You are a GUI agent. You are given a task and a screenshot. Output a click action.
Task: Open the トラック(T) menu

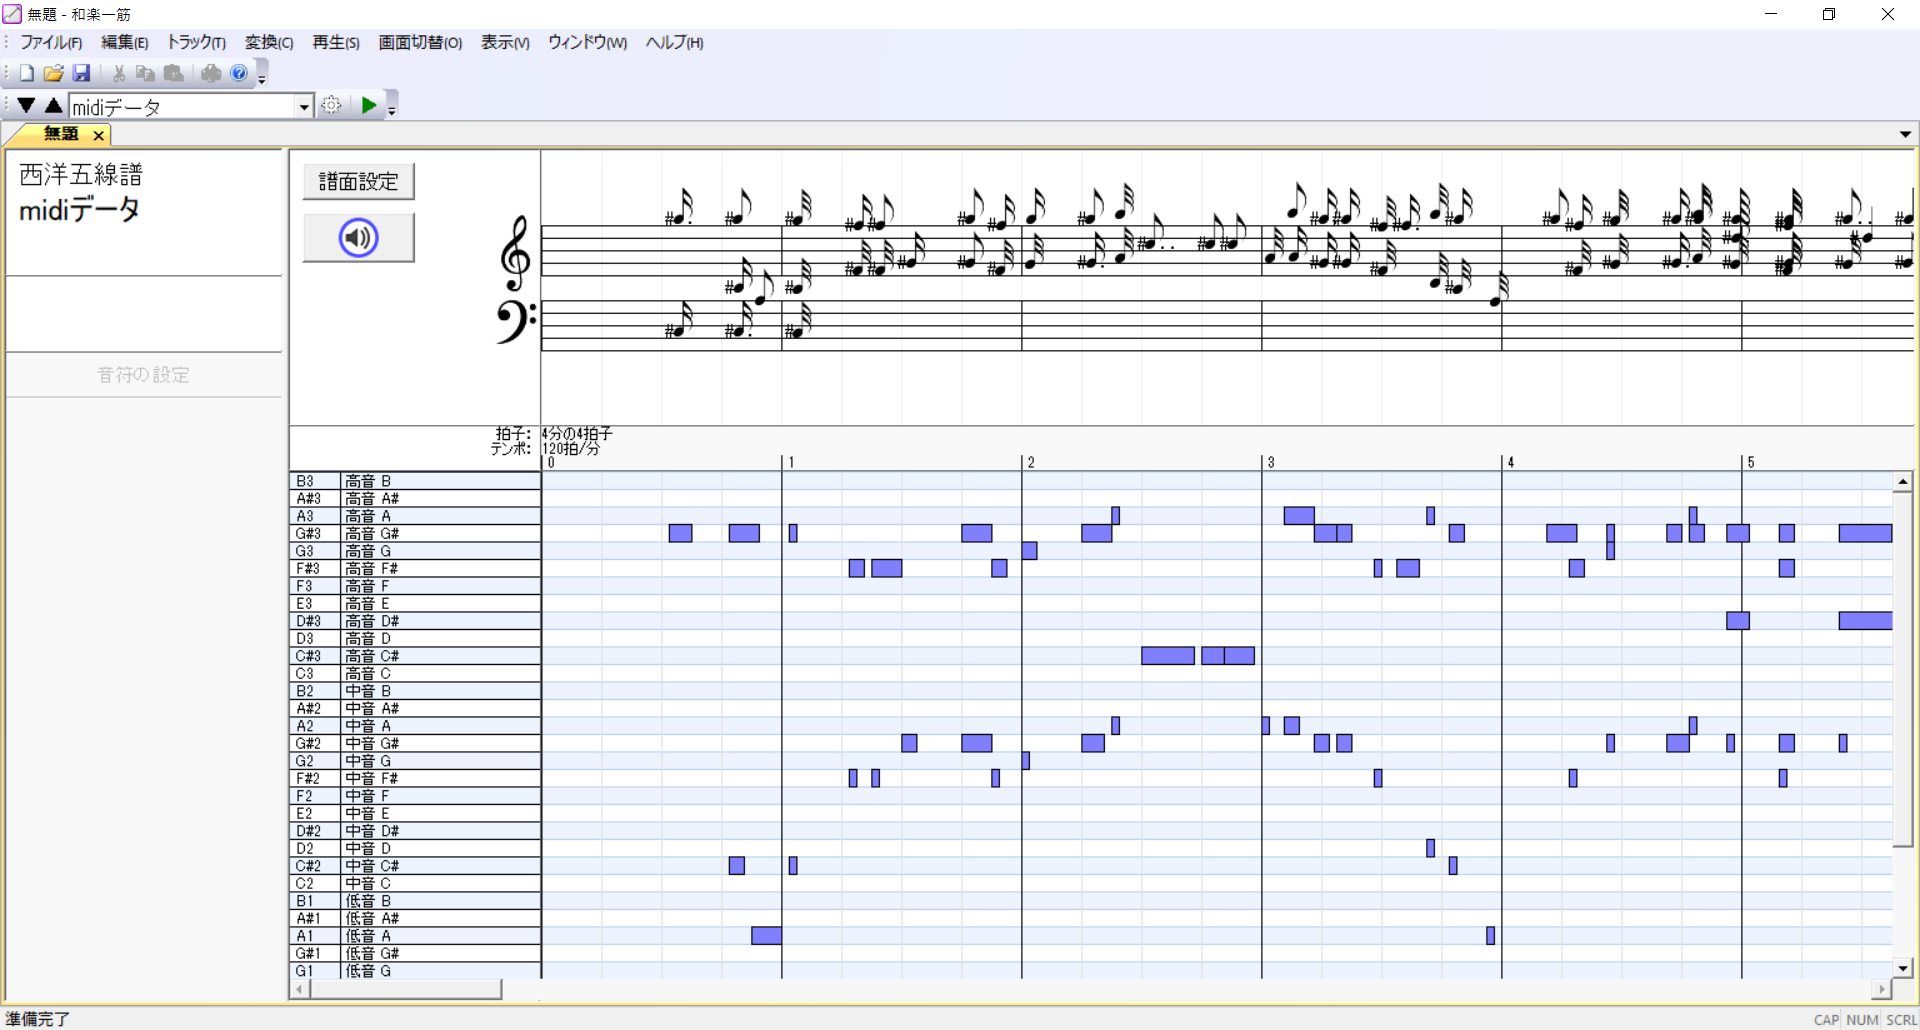pos(196,42)
